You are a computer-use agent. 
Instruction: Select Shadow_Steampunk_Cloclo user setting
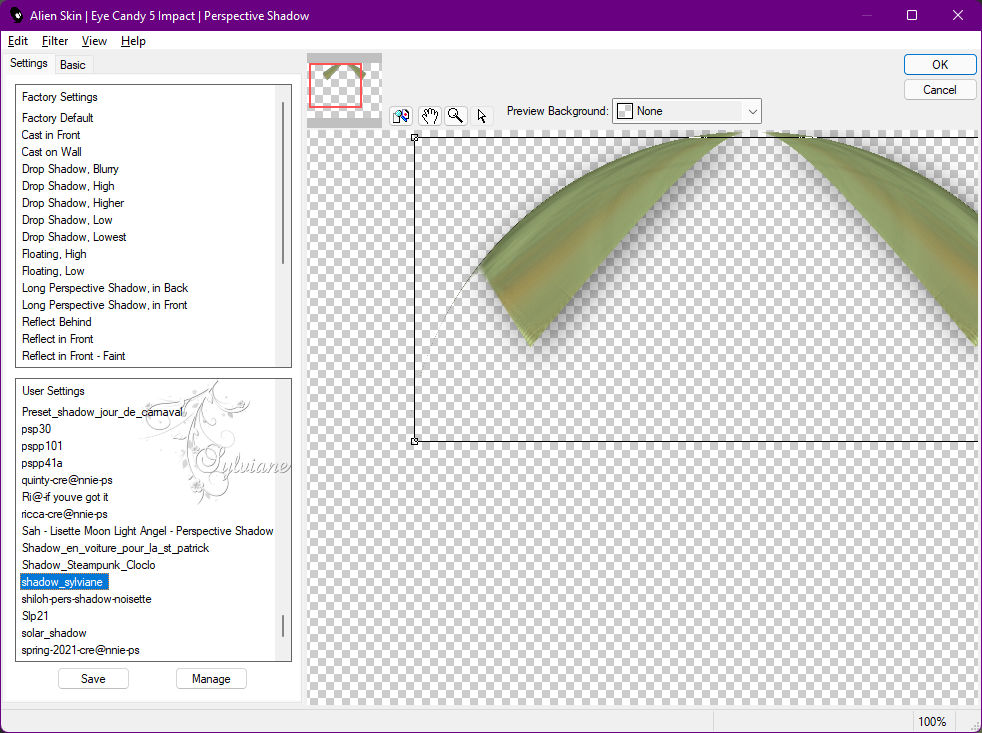pyautogui.click(x=88, y=564)
